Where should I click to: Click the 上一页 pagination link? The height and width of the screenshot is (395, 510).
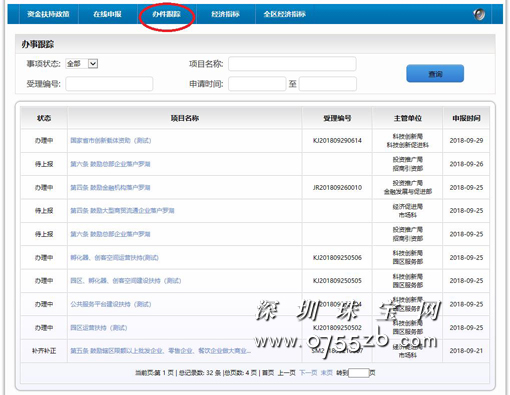[x=286, y=373]
